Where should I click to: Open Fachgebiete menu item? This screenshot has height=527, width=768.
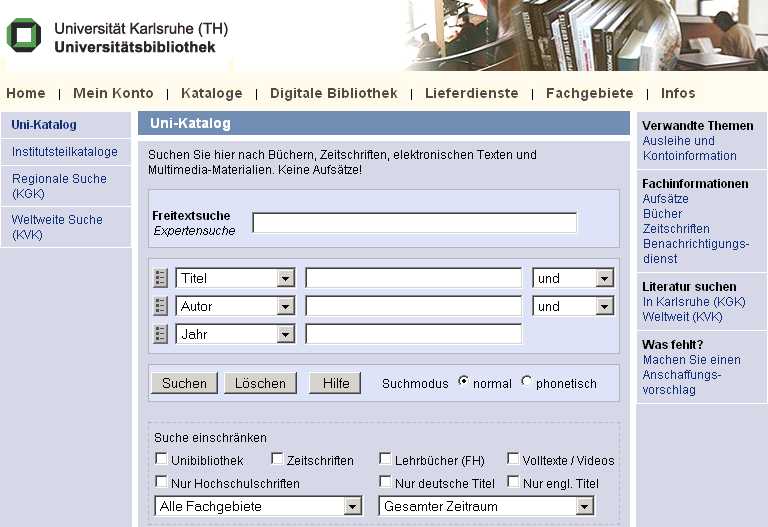(x=590, y=93)
